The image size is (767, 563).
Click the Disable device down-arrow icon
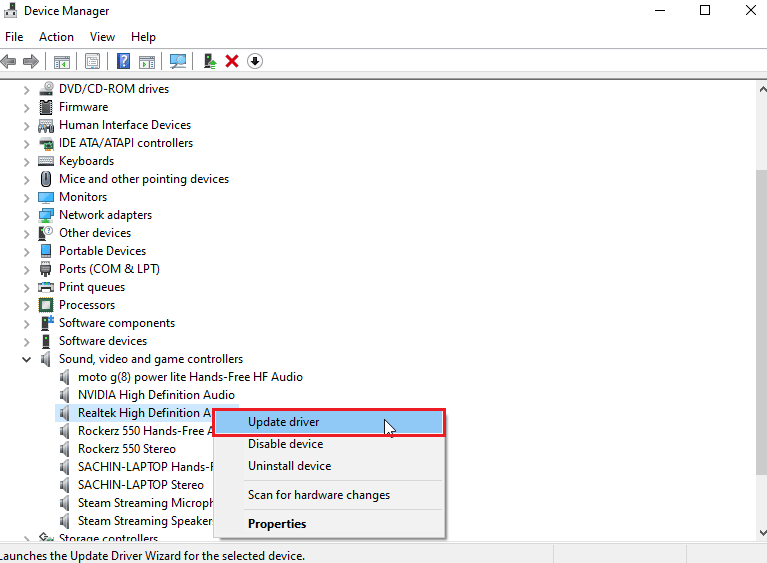255,61
